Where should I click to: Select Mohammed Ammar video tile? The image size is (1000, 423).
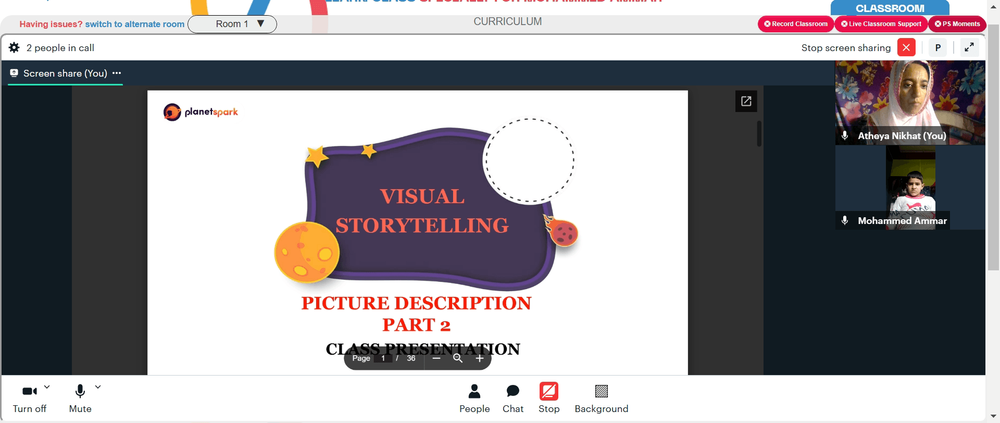pyautogui.click(x=910, y=188)
